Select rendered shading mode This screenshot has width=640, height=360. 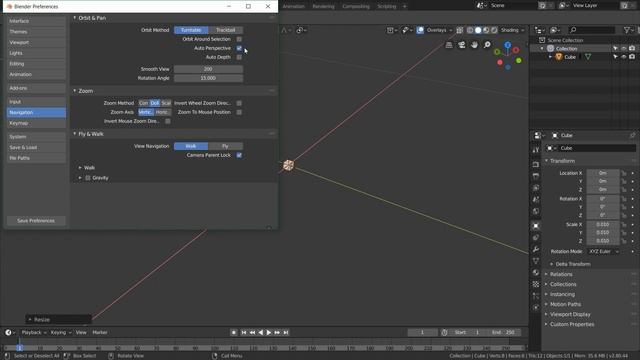coord(494,30)
